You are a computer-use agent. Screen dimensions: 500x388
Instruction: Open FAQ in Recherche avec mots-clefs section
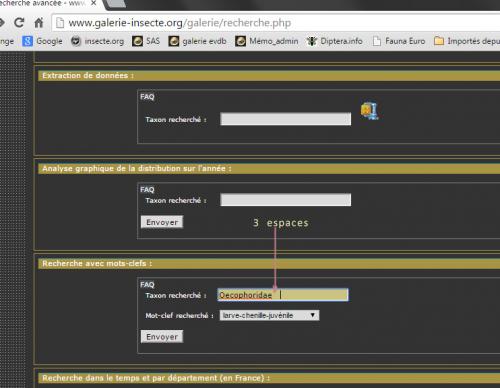click(147, 285)
